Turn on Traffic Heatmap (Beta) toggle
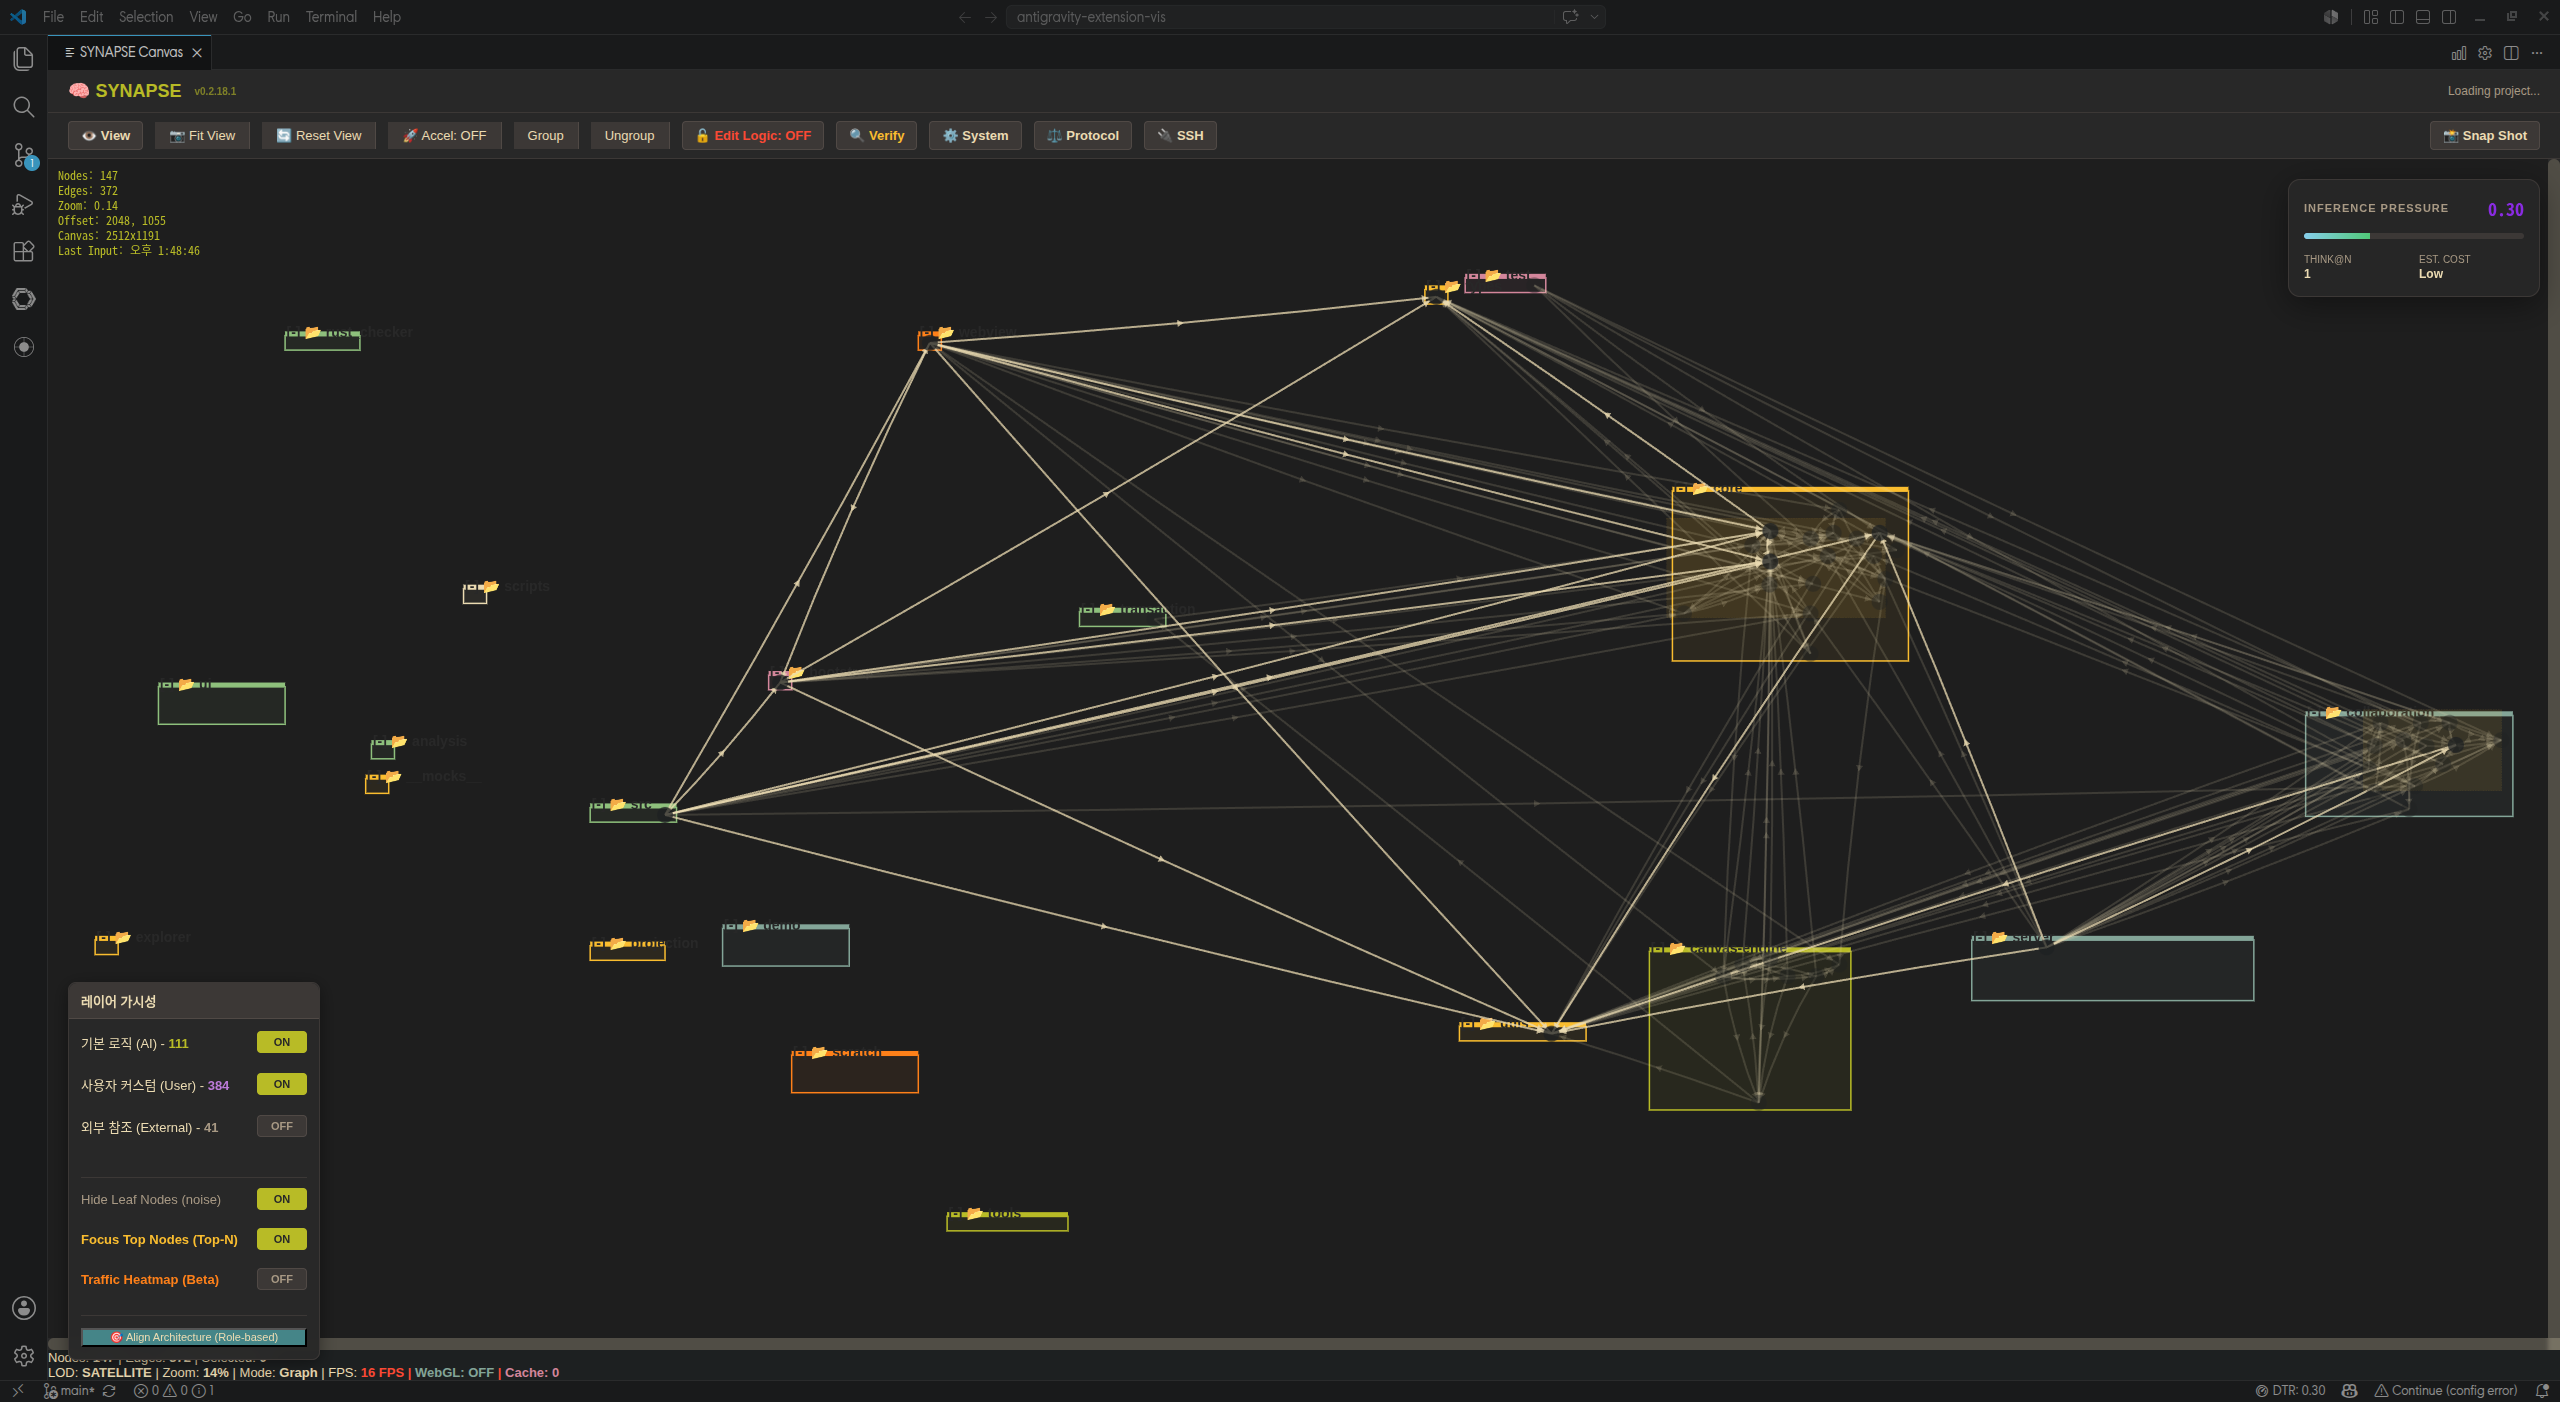 (282, 1279)
